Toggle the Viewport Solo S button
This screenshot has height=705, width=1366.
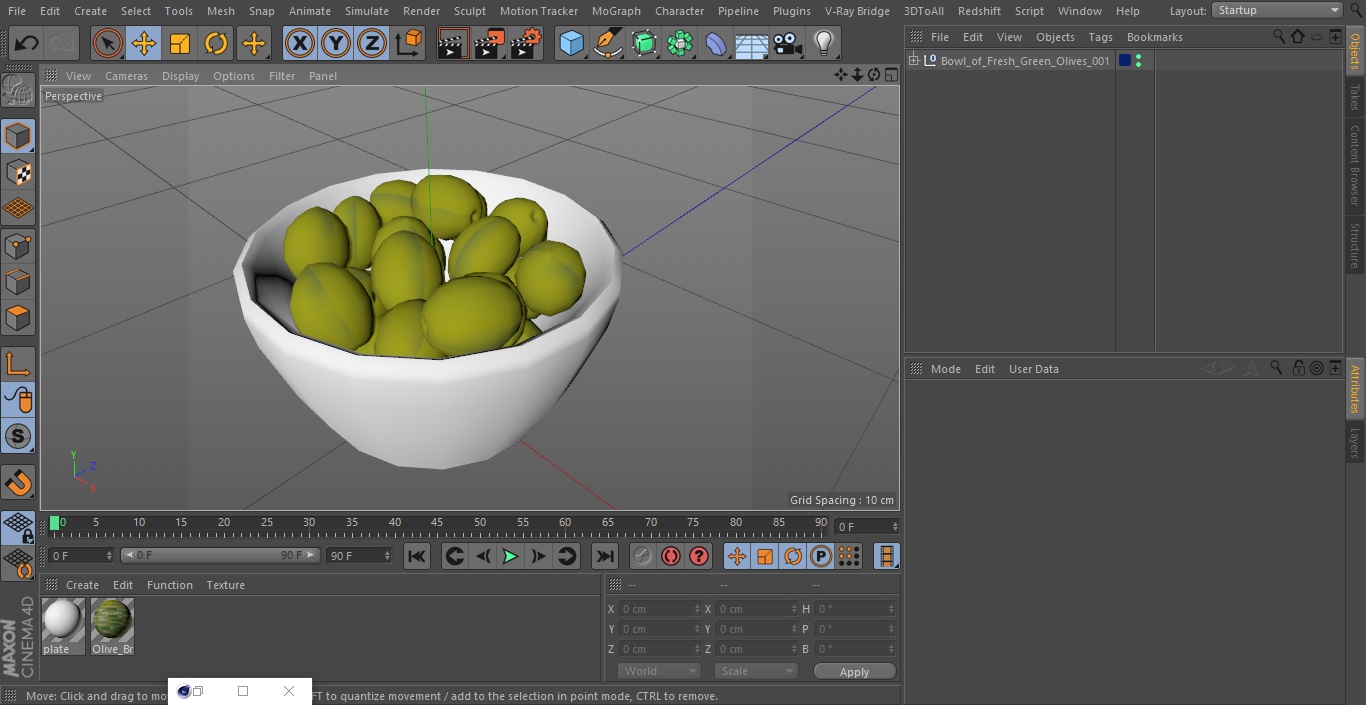18,436
